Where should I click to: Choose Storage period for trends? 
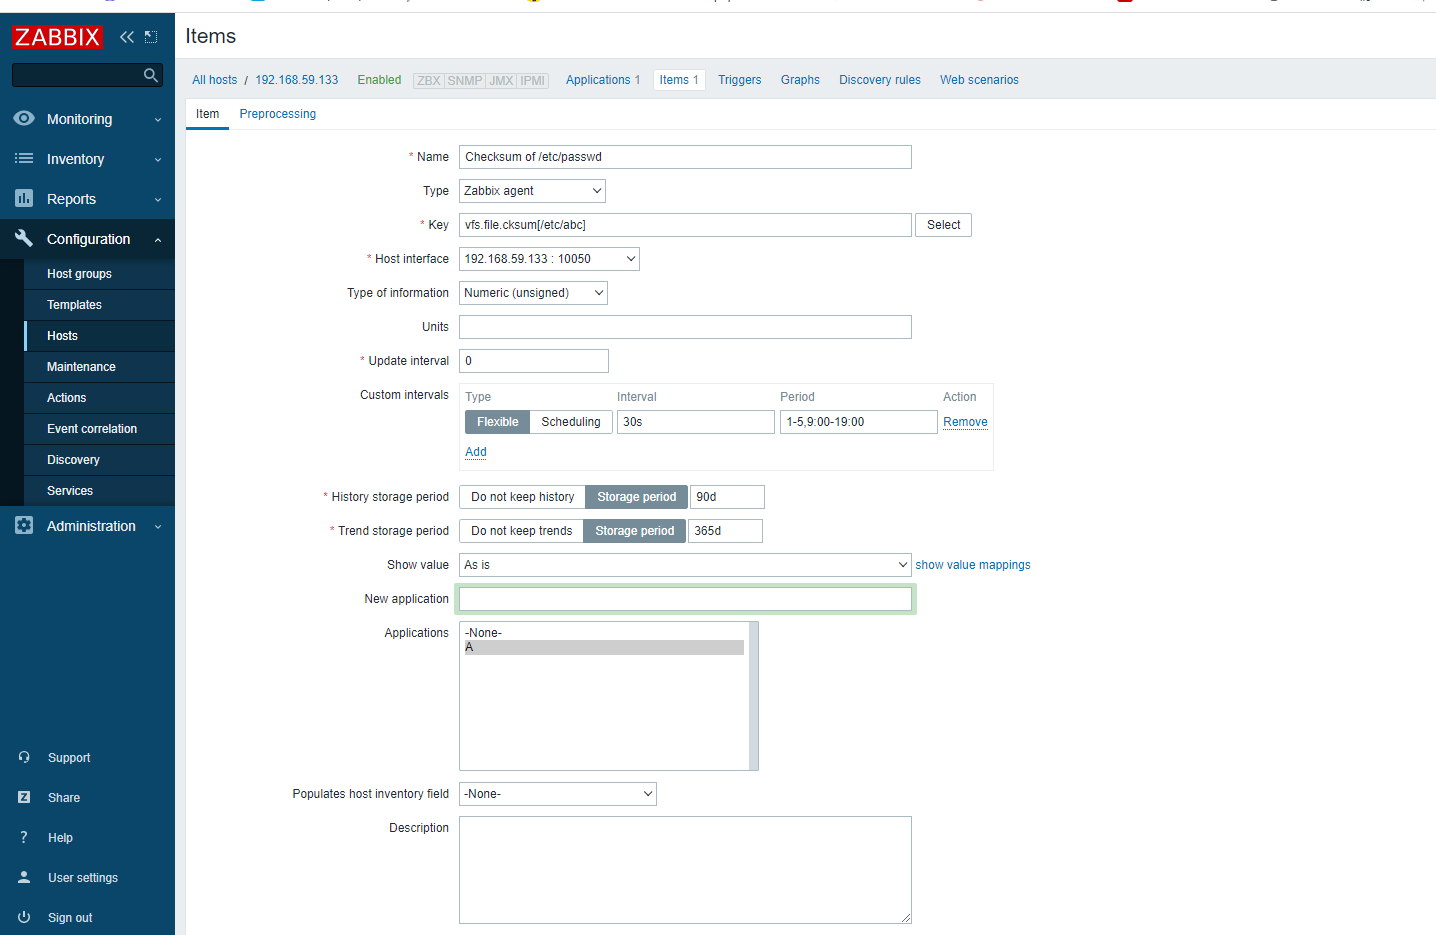(x=635, y=531)
